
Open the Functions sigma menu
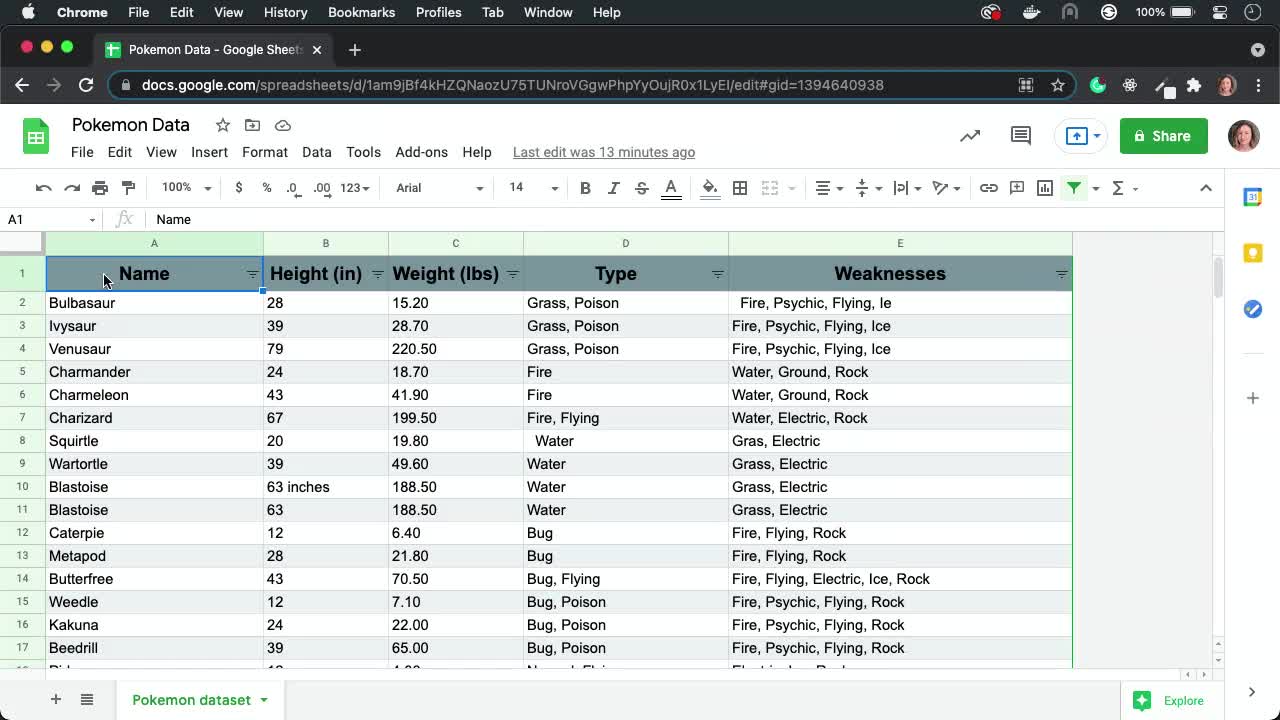click(1124, 188)
